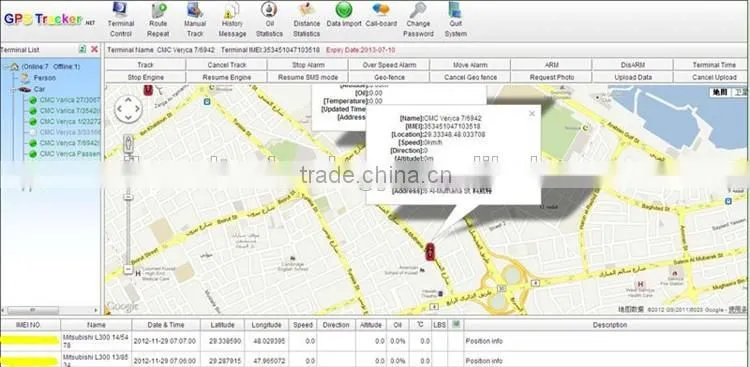Viewport: 750px width, 367px height.
Task: Click the Upload Data button
Action: coord(633,77)
